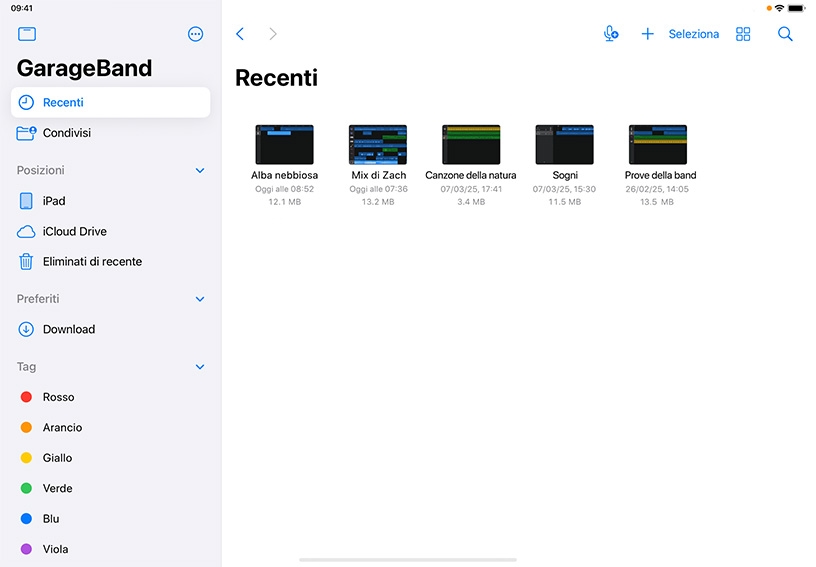Click the Mix di Zach file name
The image size is (816, 567).
[378, 175]
